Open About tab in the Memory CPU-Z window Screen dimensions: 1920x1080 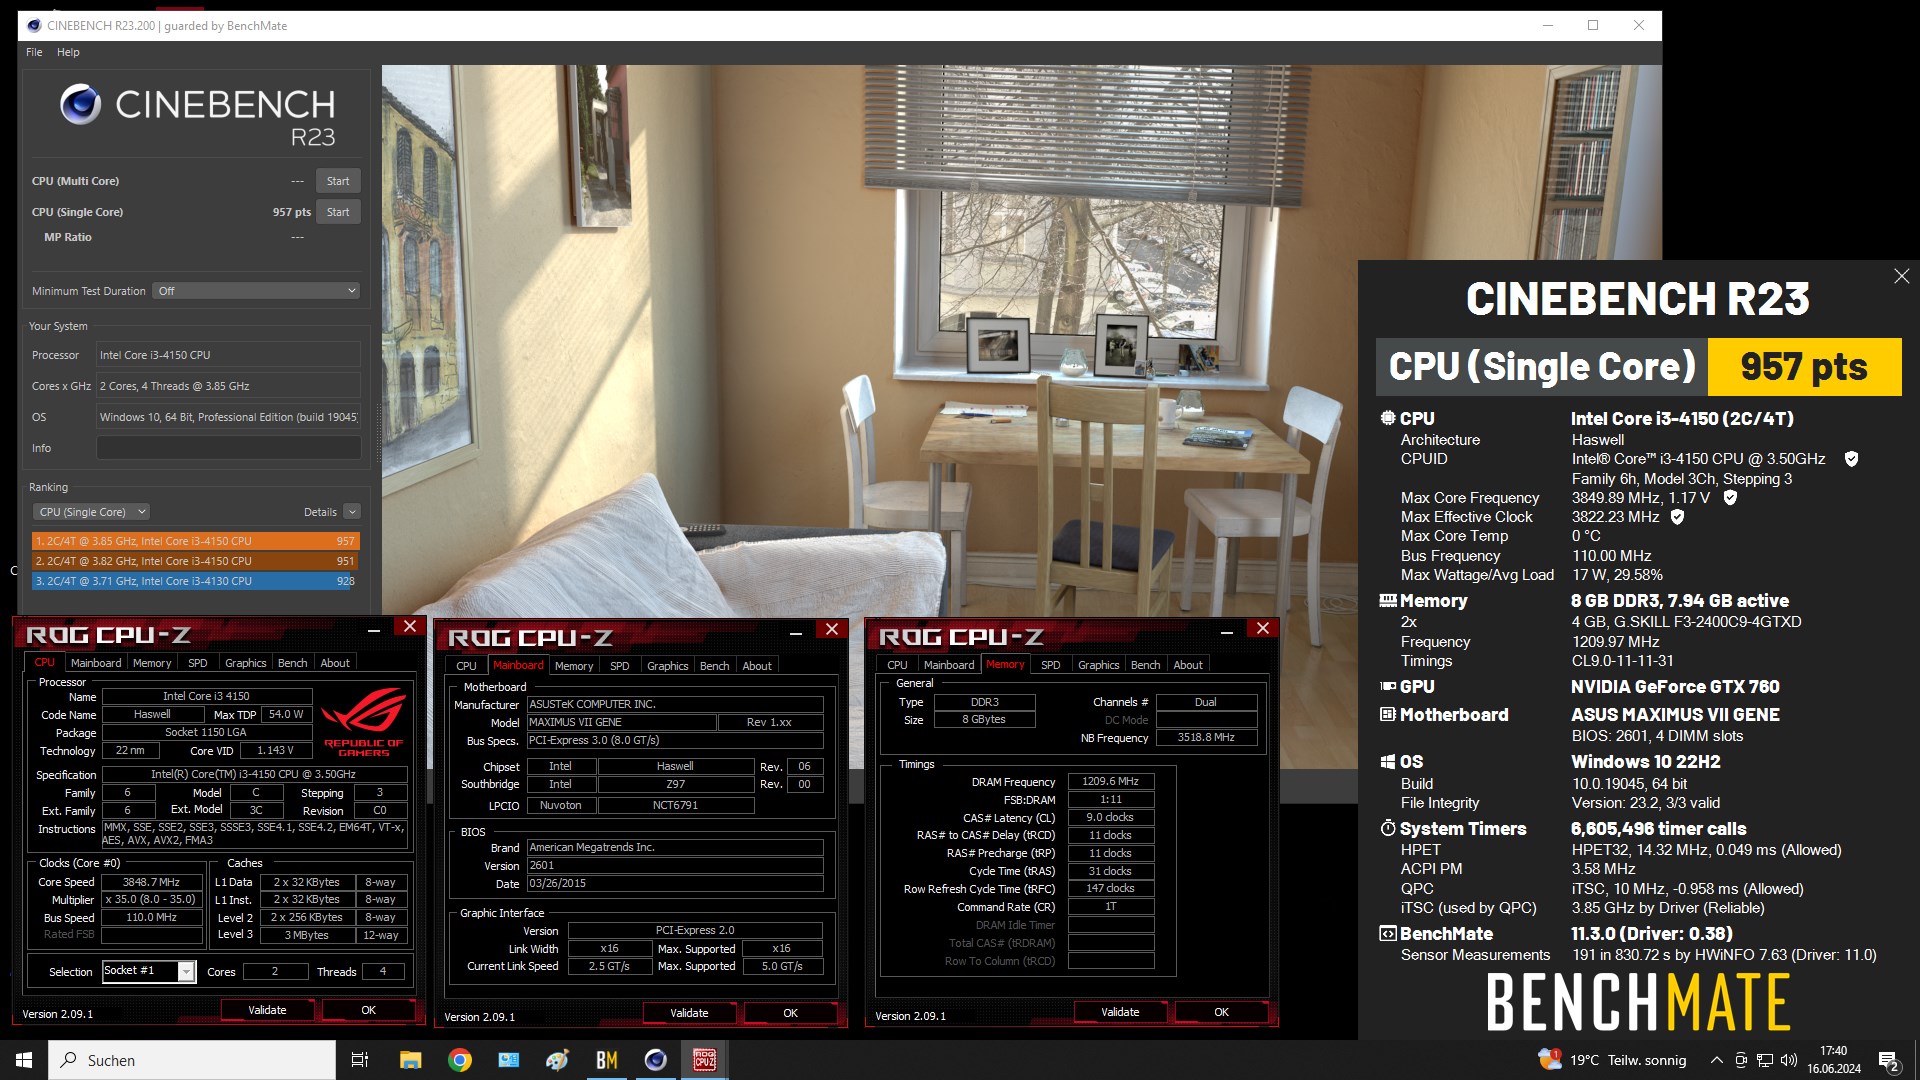point(1188,665)
